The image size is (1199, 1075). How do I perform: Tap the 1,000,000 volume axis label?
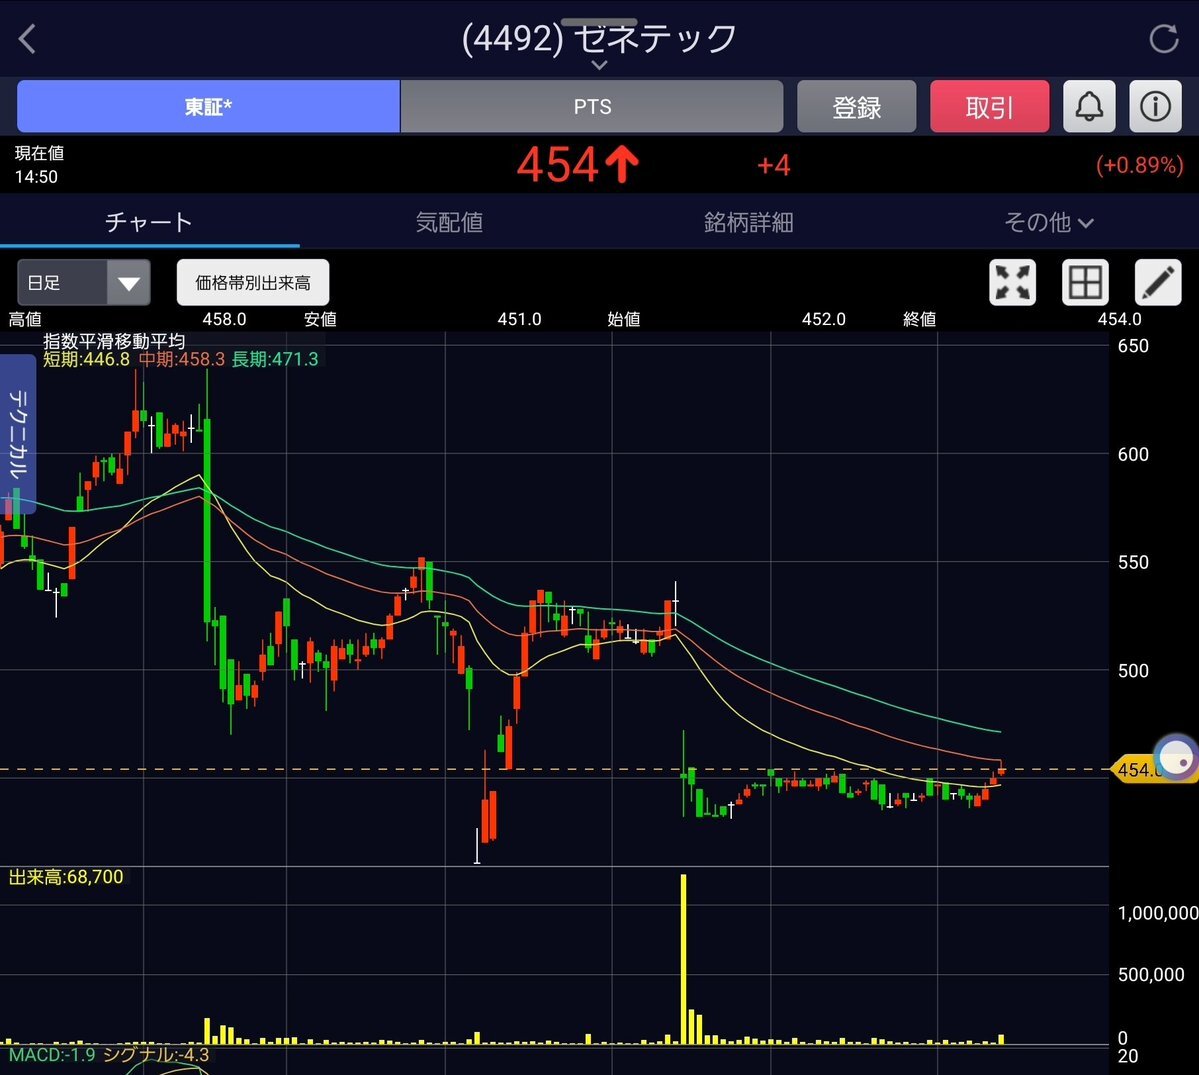pyautogui.click(x=1158, y=913)
